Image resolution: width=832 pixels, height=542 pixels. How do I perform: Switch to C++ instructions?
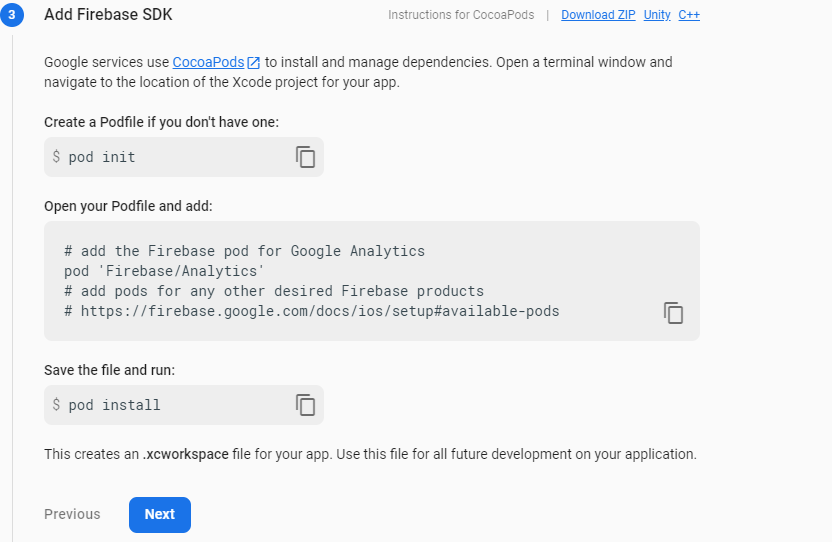689,15
